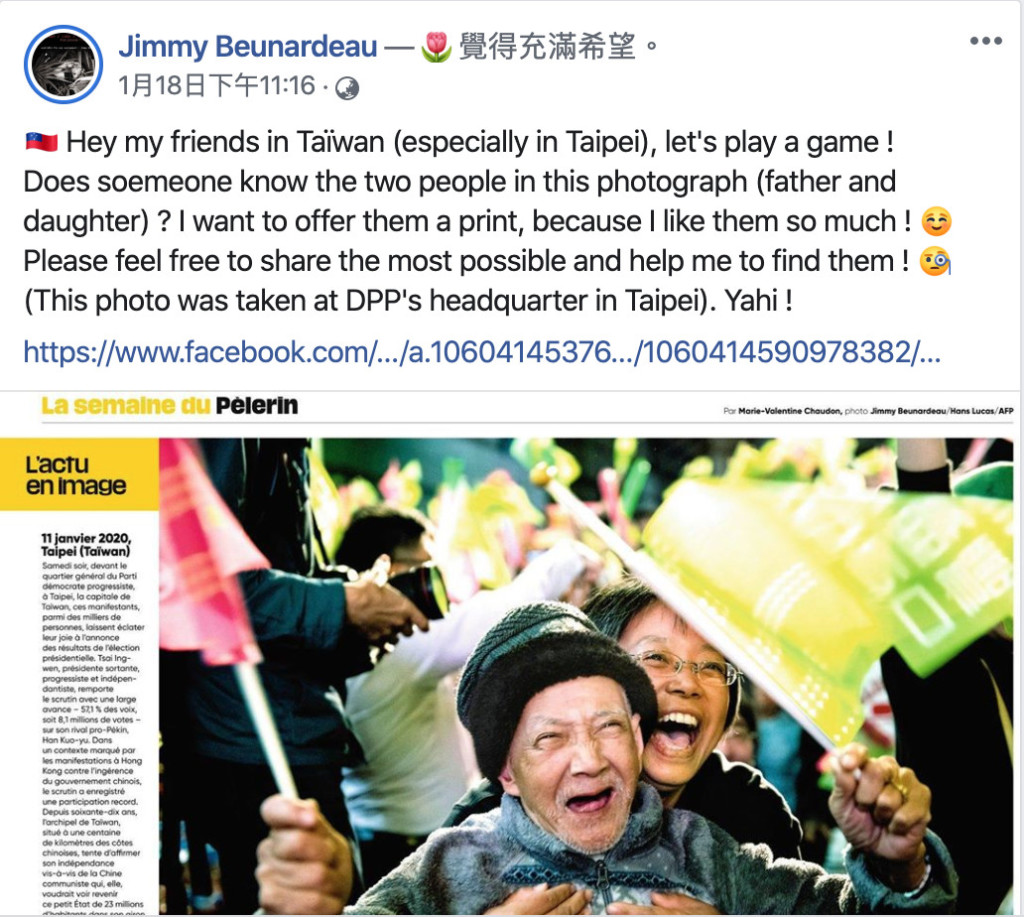Open the Jimmy Beunardeau profile name link

pyautogui.click(x=248, y=46)
